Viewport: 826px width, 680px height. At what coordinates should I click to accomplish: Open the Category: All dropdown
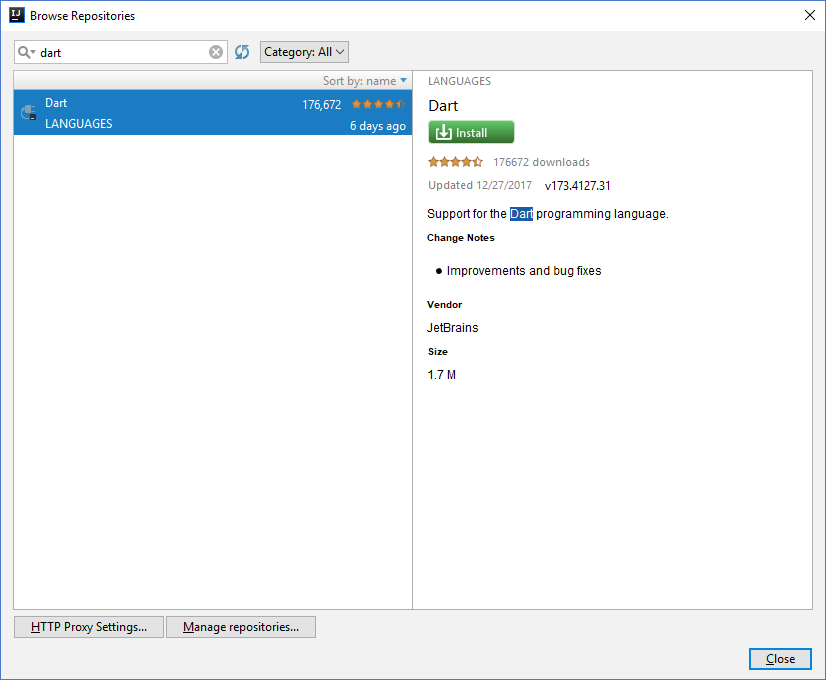304,52
